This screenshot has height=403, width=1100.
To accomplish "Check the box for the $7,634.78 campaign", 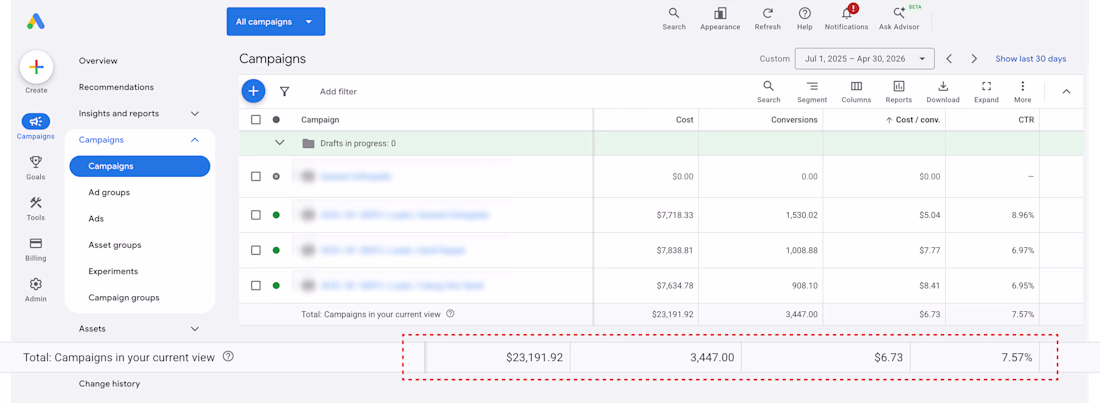I will pyautogui.click(x=256, y=286).
